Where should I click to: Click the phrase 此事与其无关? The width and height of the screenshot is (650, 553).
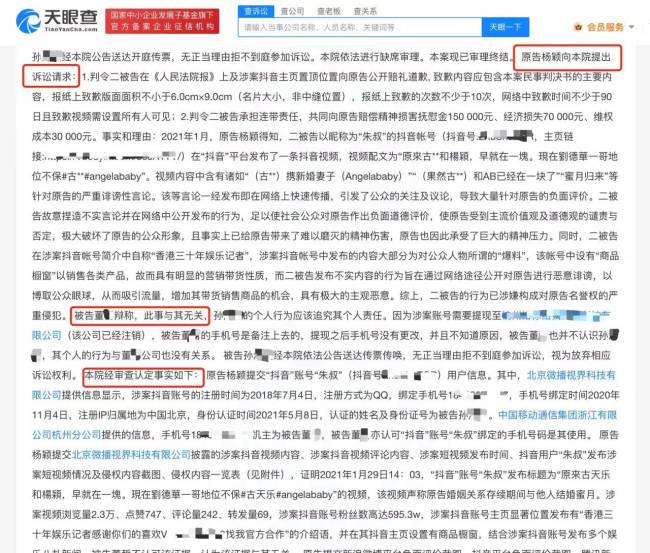(173, 316)
